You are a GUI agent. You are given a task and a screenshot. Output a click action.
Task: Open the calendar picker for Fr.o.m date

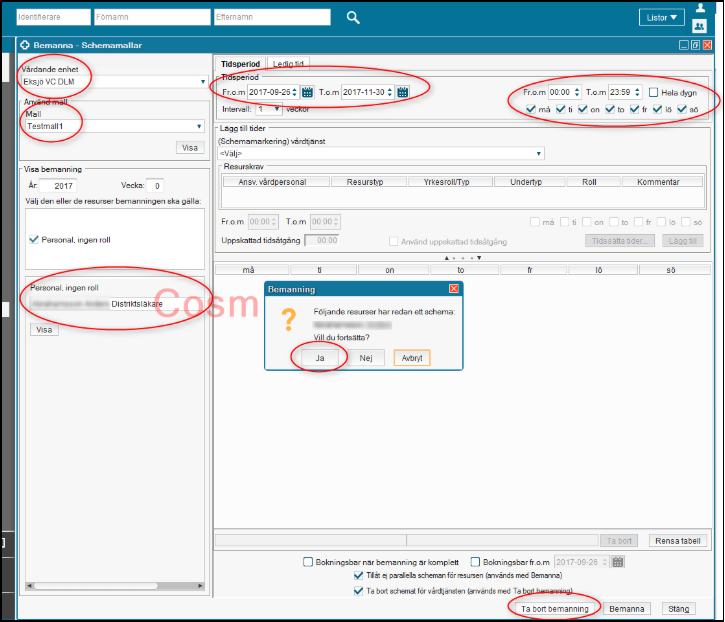[307, 92]
